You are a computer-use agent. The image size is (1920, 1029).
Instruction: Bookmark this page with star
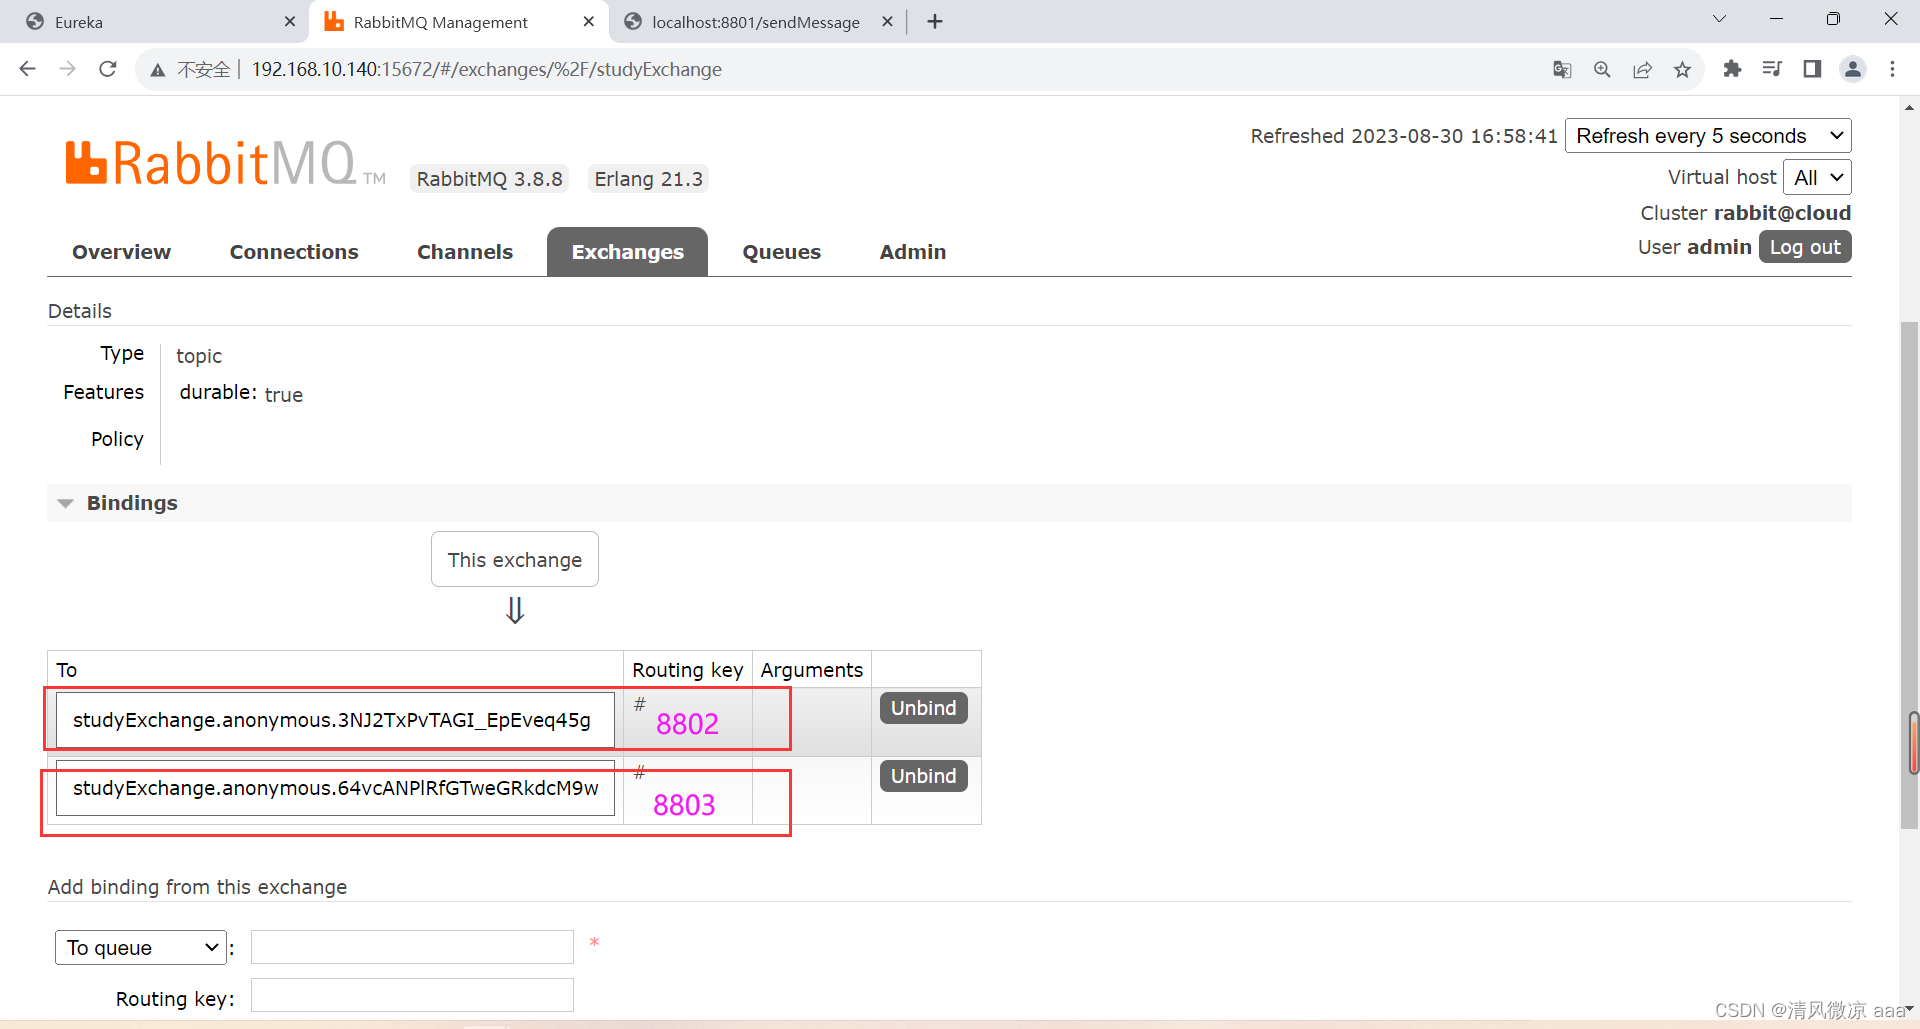[x=1682, y=69]
